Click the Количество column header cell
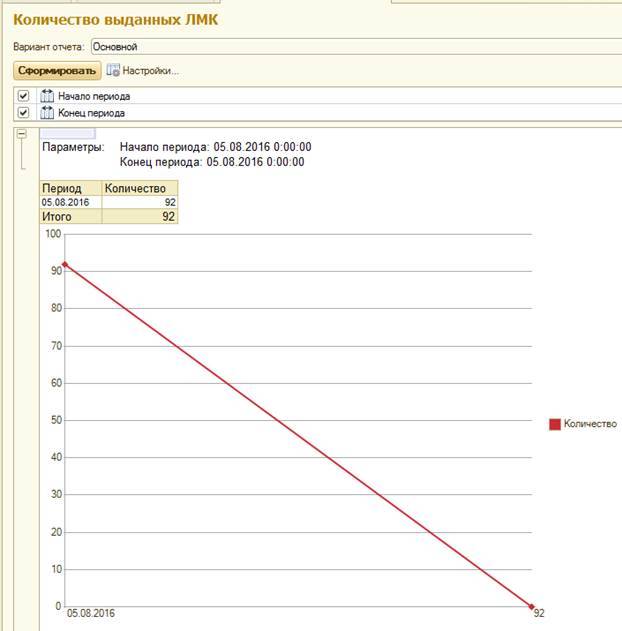The height and width of the screenshot is (631, 622). pyautogui.click(x=140, y=188)
